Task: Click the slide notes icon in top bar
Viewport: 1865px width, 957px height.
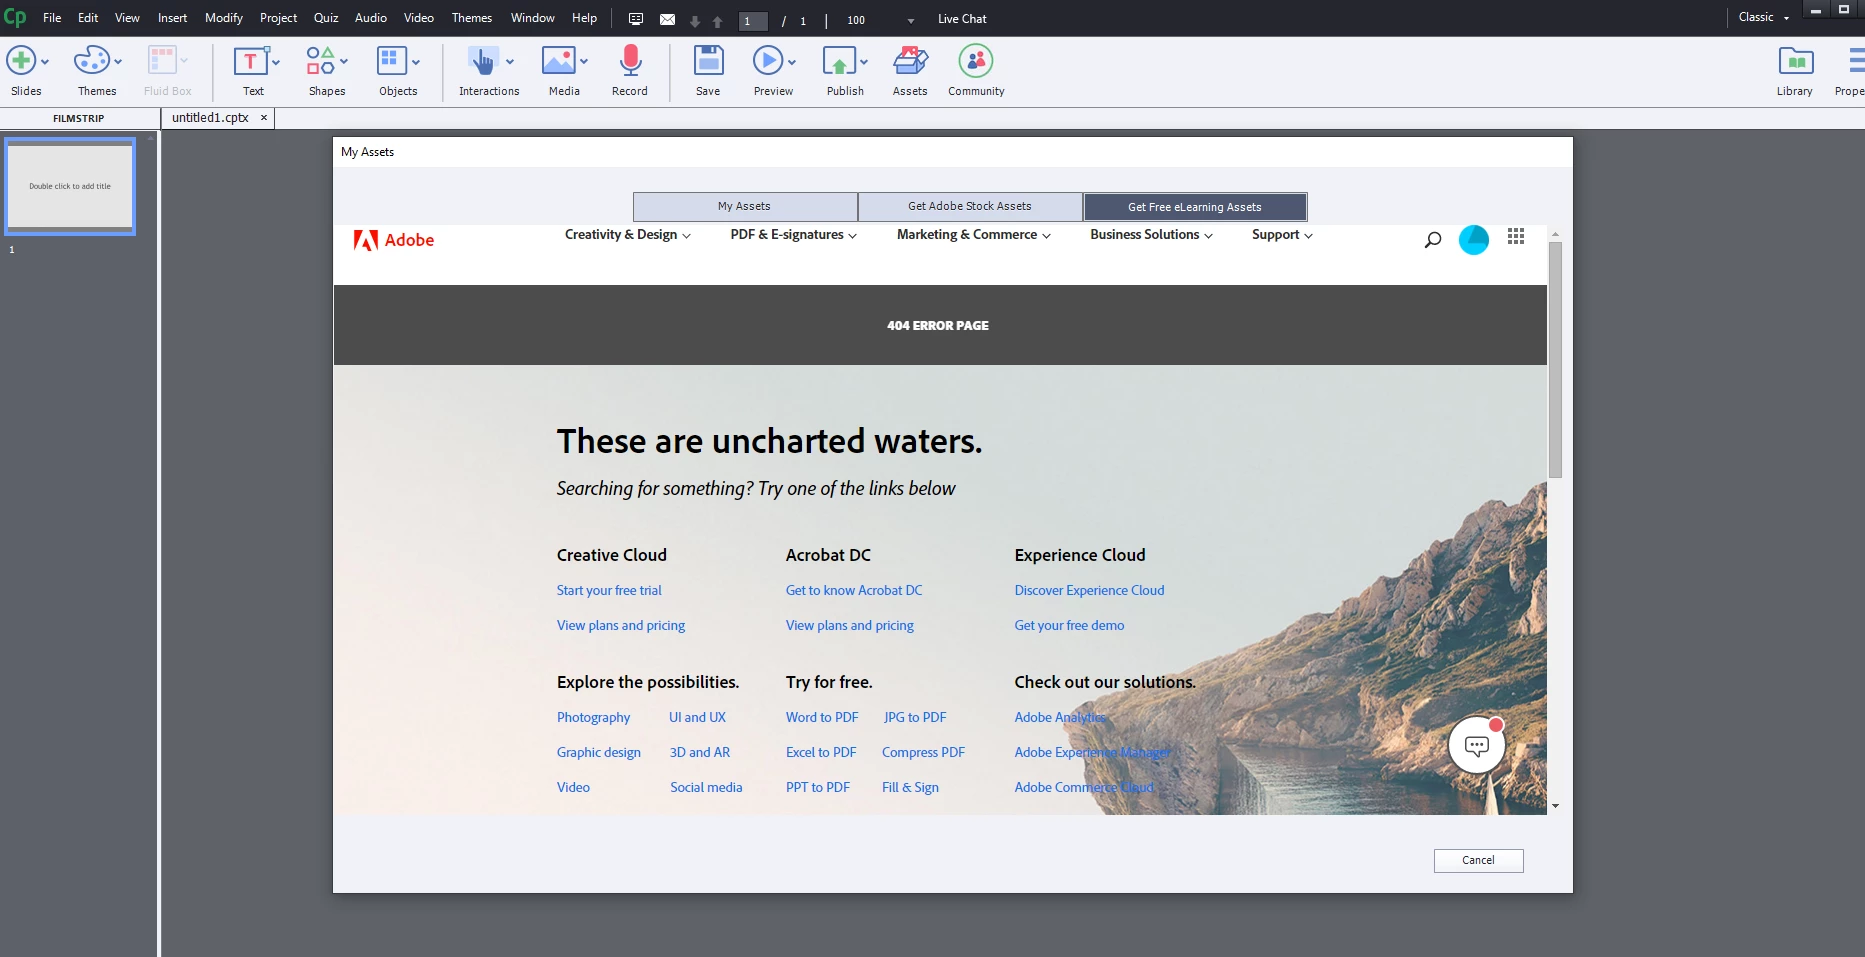Action: [636, 19]
